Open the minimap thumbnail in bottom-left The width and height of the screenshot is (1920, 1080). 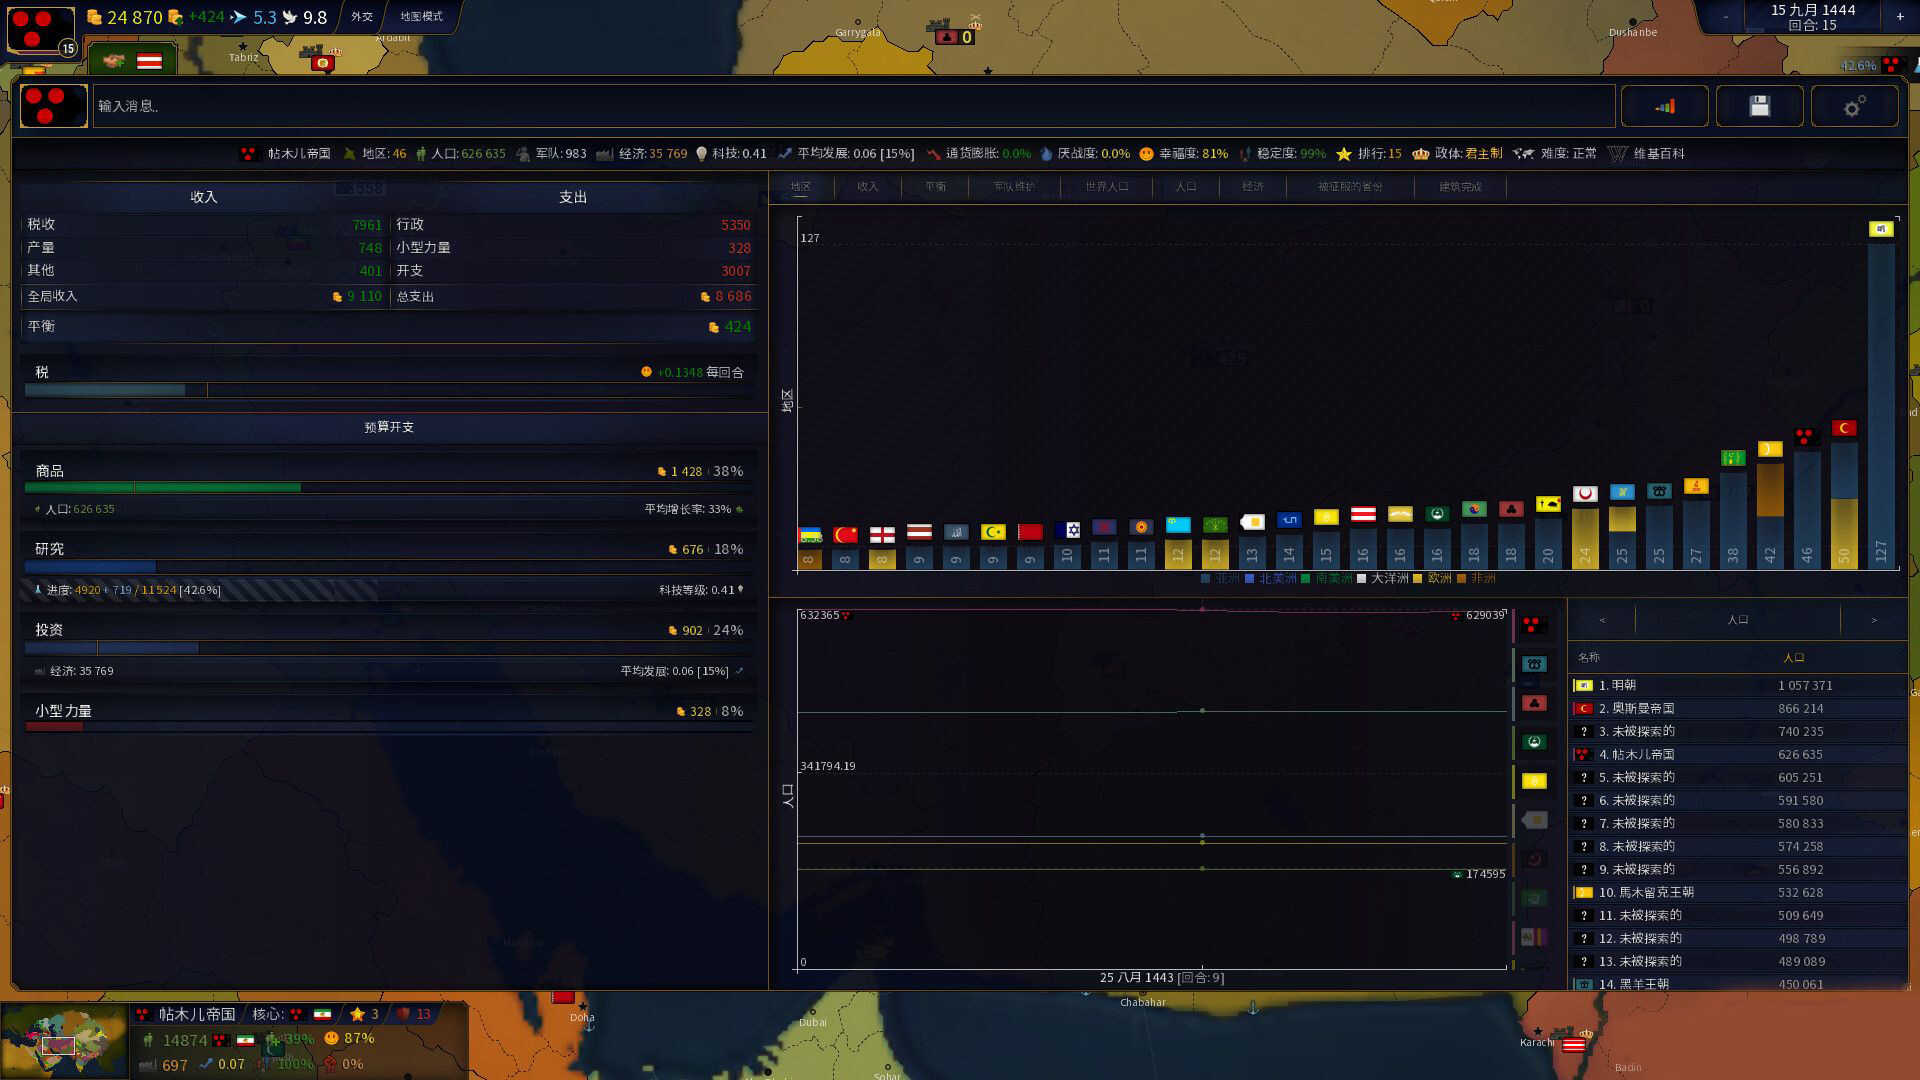pos(64,1041)
